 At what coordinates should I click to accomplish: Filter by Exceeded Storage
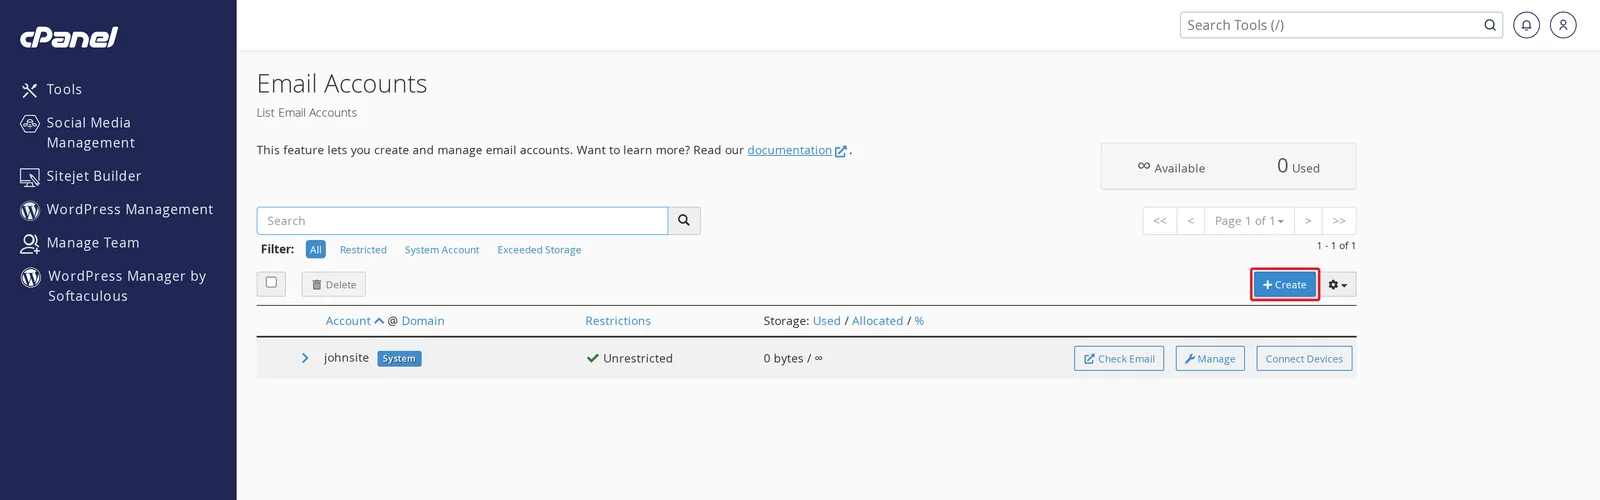(x=539, y=250)
